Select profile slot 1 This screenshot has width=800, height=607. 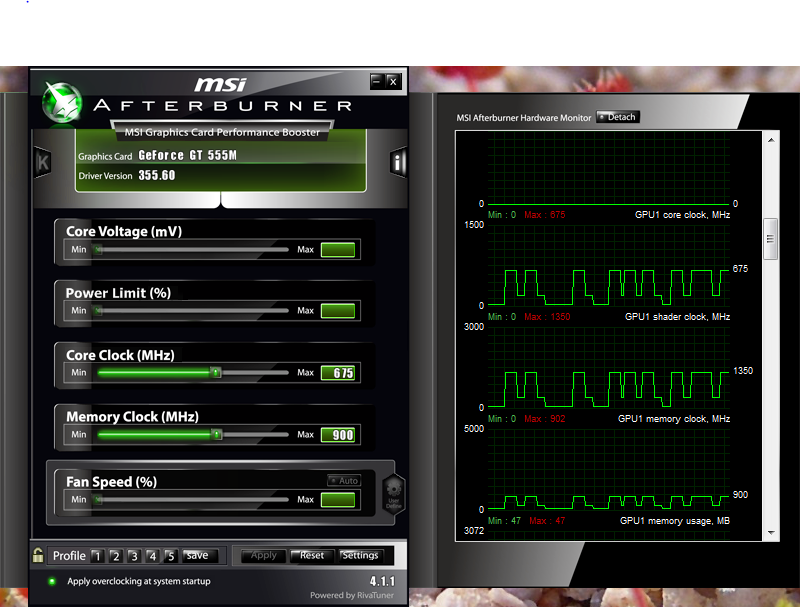coord(97,555)
